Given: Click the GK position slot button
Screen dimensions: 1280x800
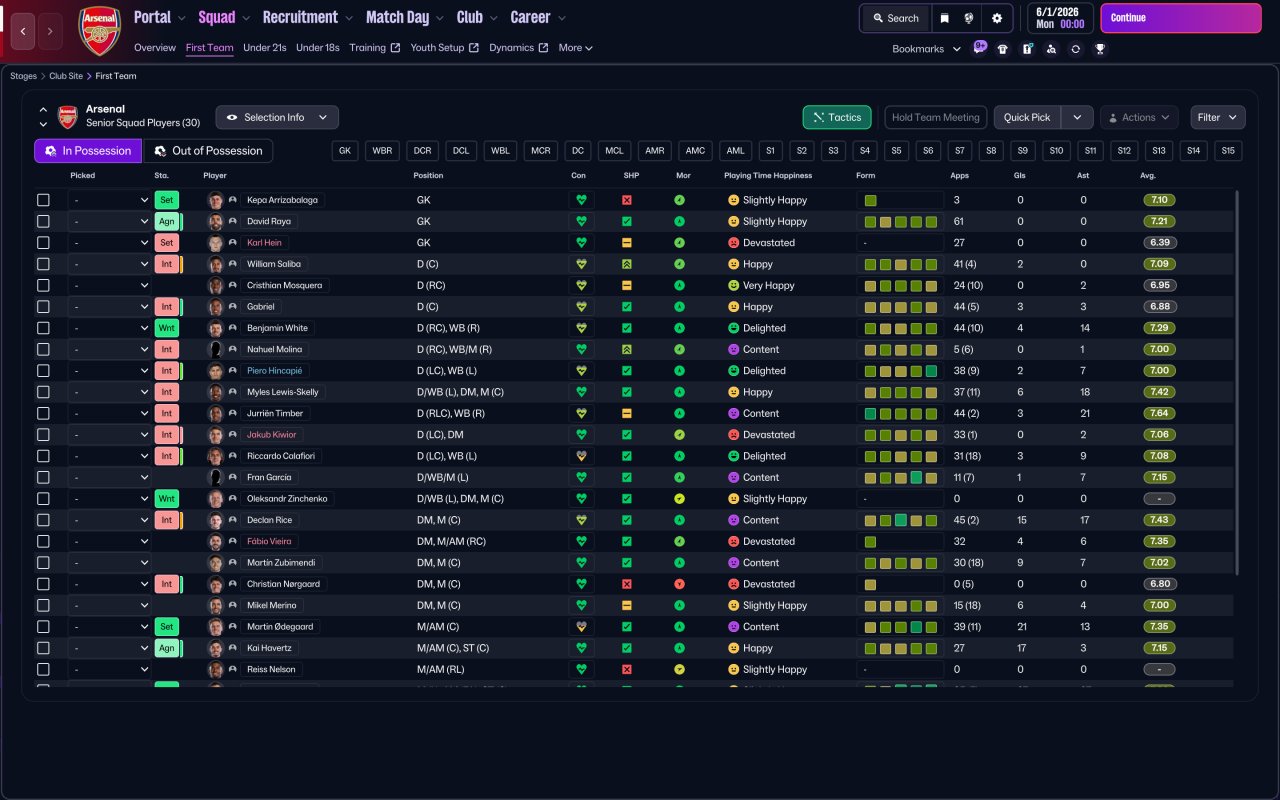Looking at the screenshot, I should (345, 151).
